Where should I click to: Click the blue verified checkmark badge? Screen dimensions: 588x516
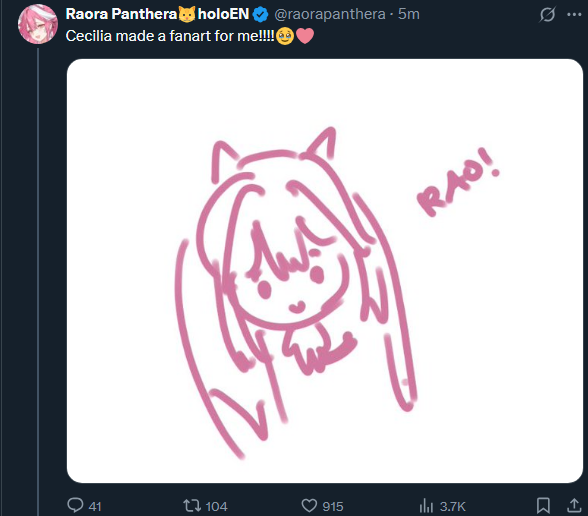(x=260, y=15)
